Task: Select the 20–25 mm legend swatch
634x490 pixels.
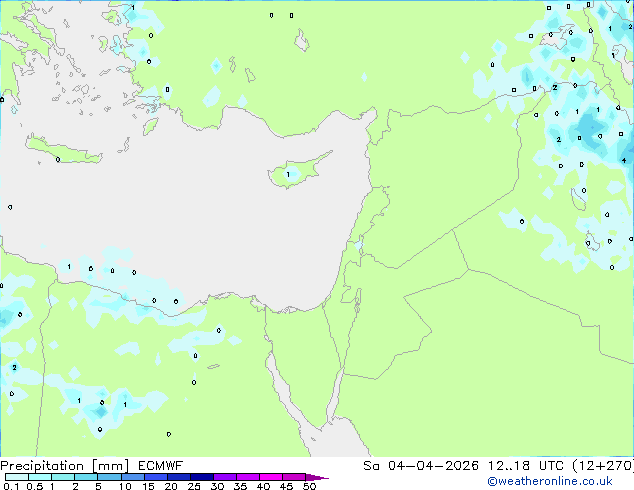Action: click(x=178, y=477)
